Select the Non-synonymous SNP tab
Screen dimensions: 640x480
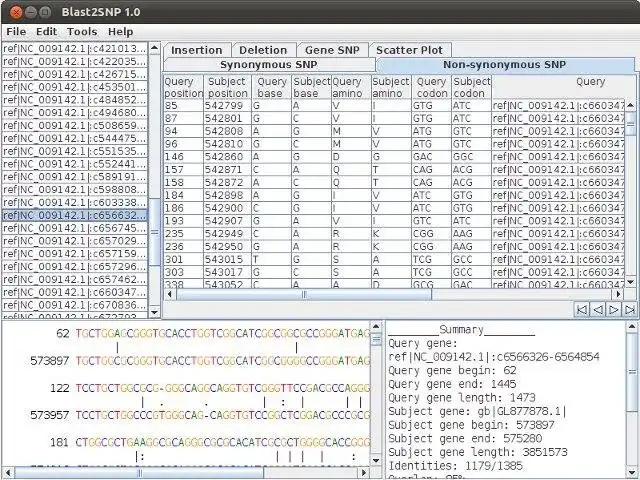(505, 65)
